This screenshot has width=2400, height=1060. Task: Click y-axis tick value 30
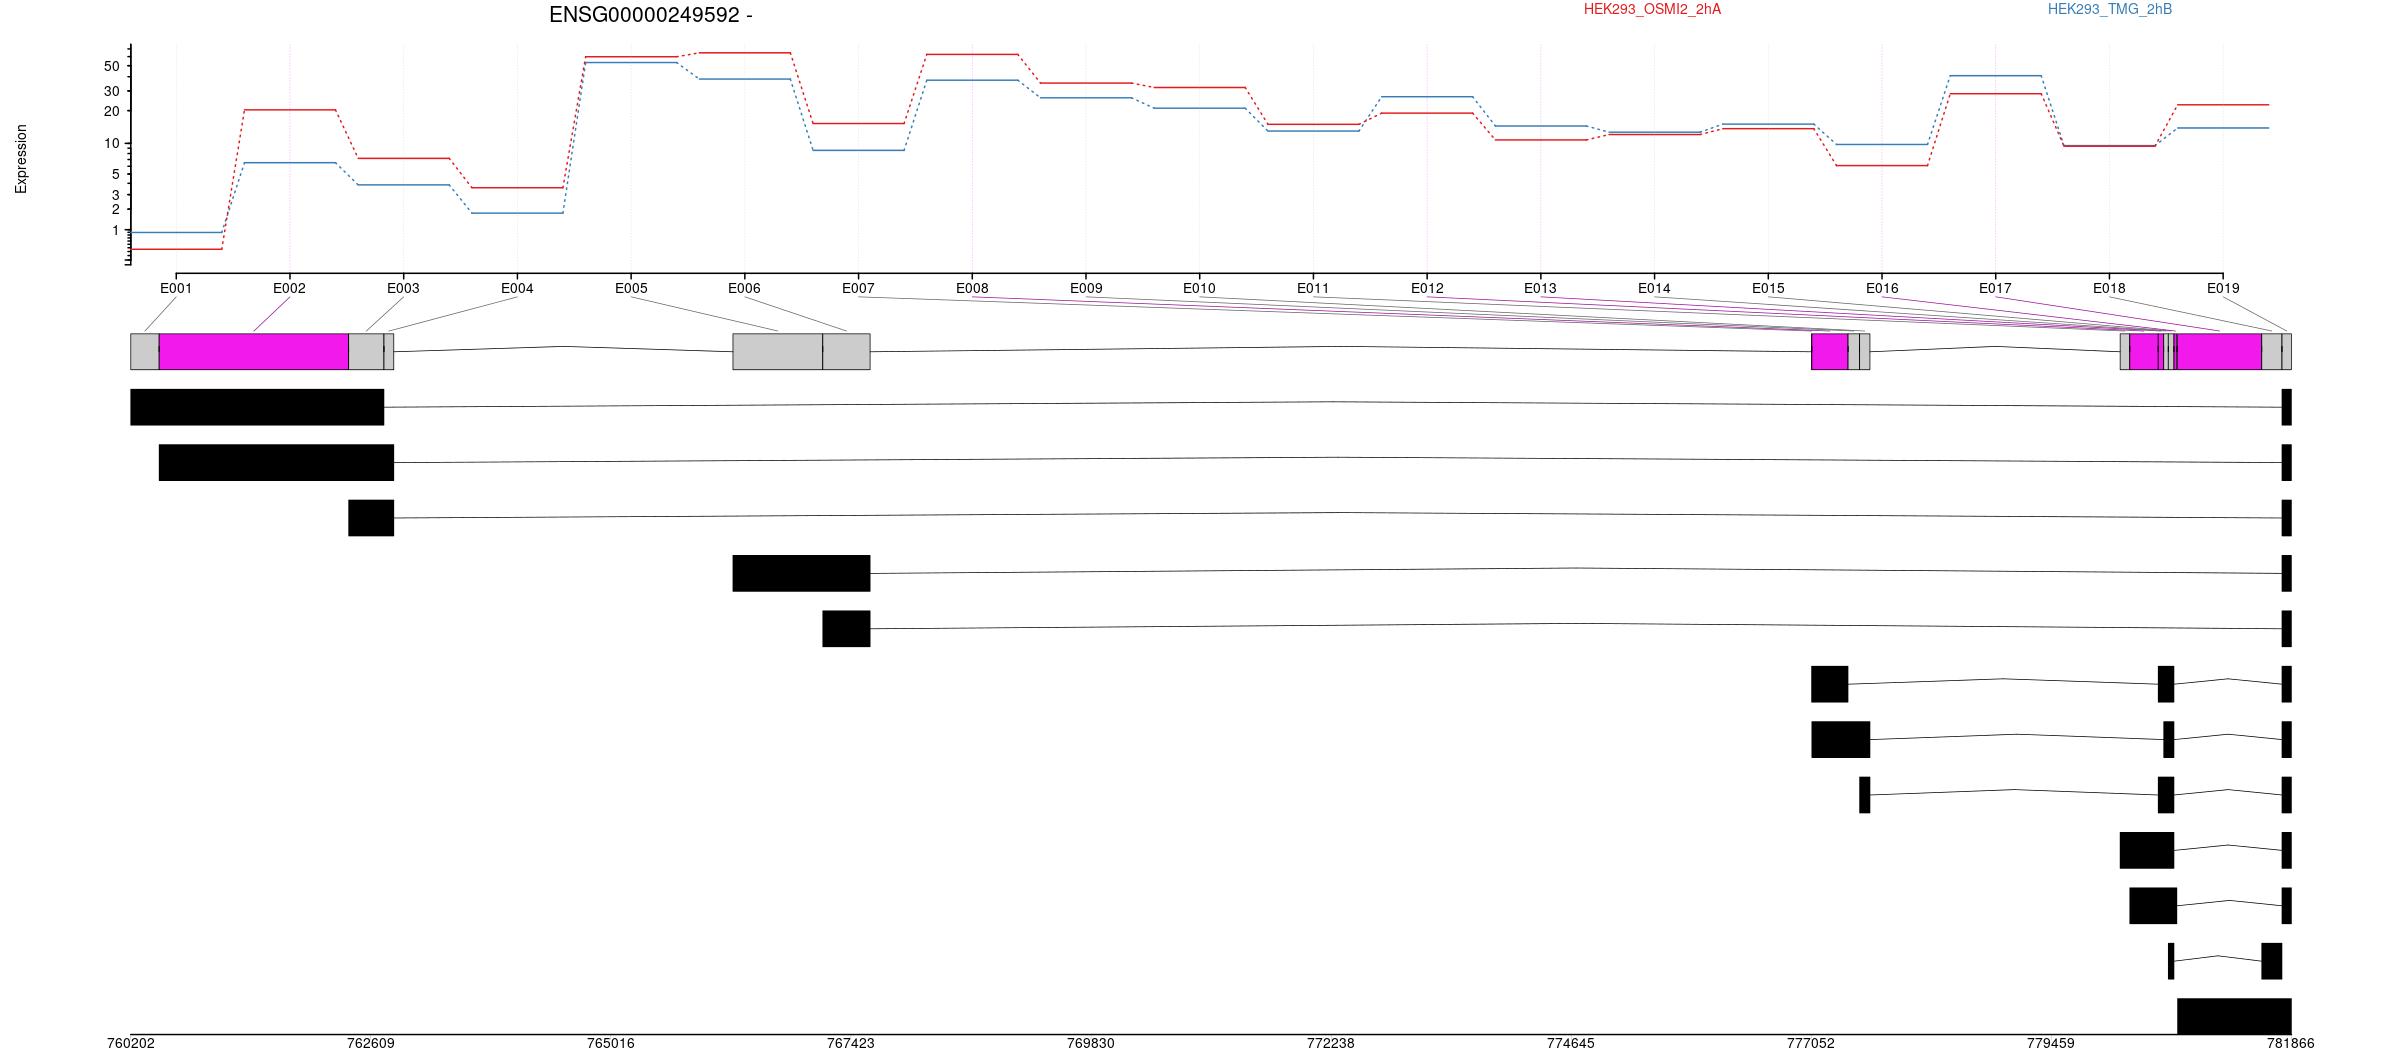pos(111,91)
